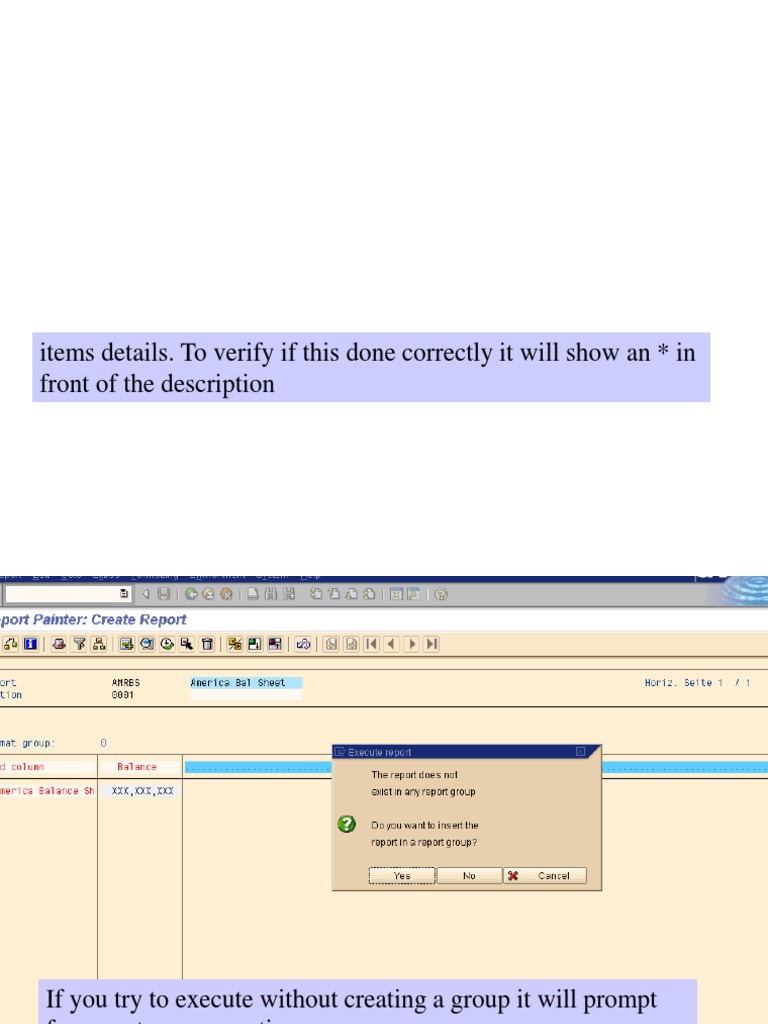Click the empty field below America Bal Sheet

246,695
